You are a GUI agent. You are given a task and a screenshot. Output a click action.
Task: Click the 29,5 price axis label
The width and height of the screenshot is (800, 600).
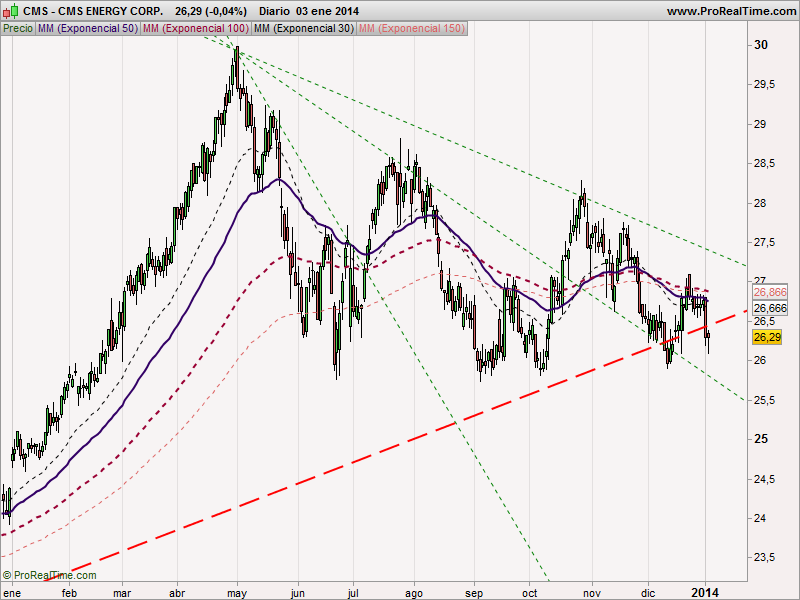coord(764,84)
